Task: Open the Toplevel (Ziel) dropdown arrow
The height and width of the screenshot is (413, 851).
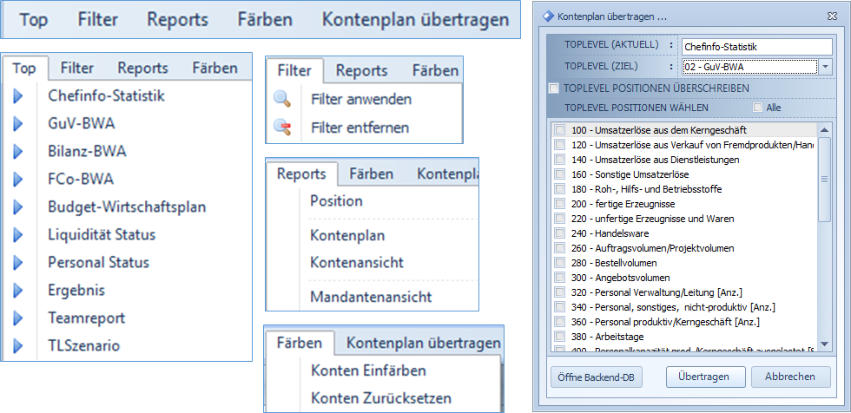Action: click(825, 67)
